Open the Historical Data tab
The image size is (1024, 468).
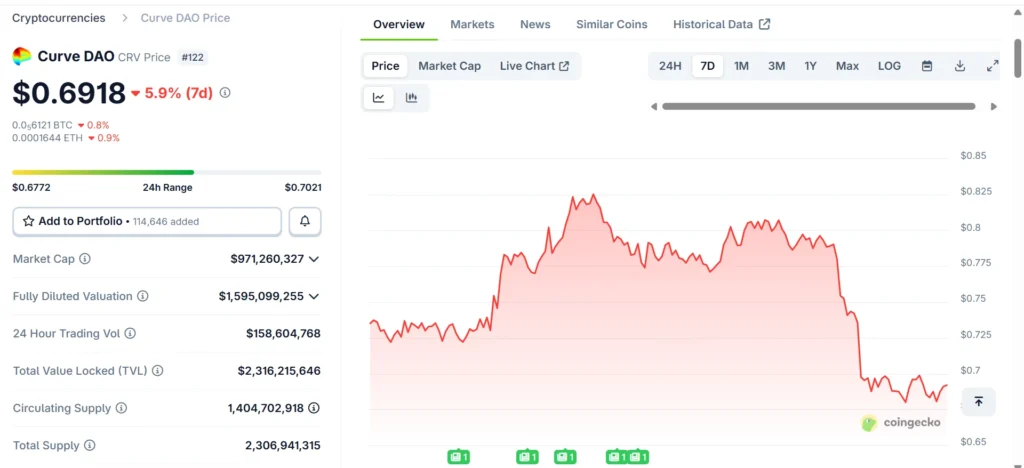coord(722,24)
